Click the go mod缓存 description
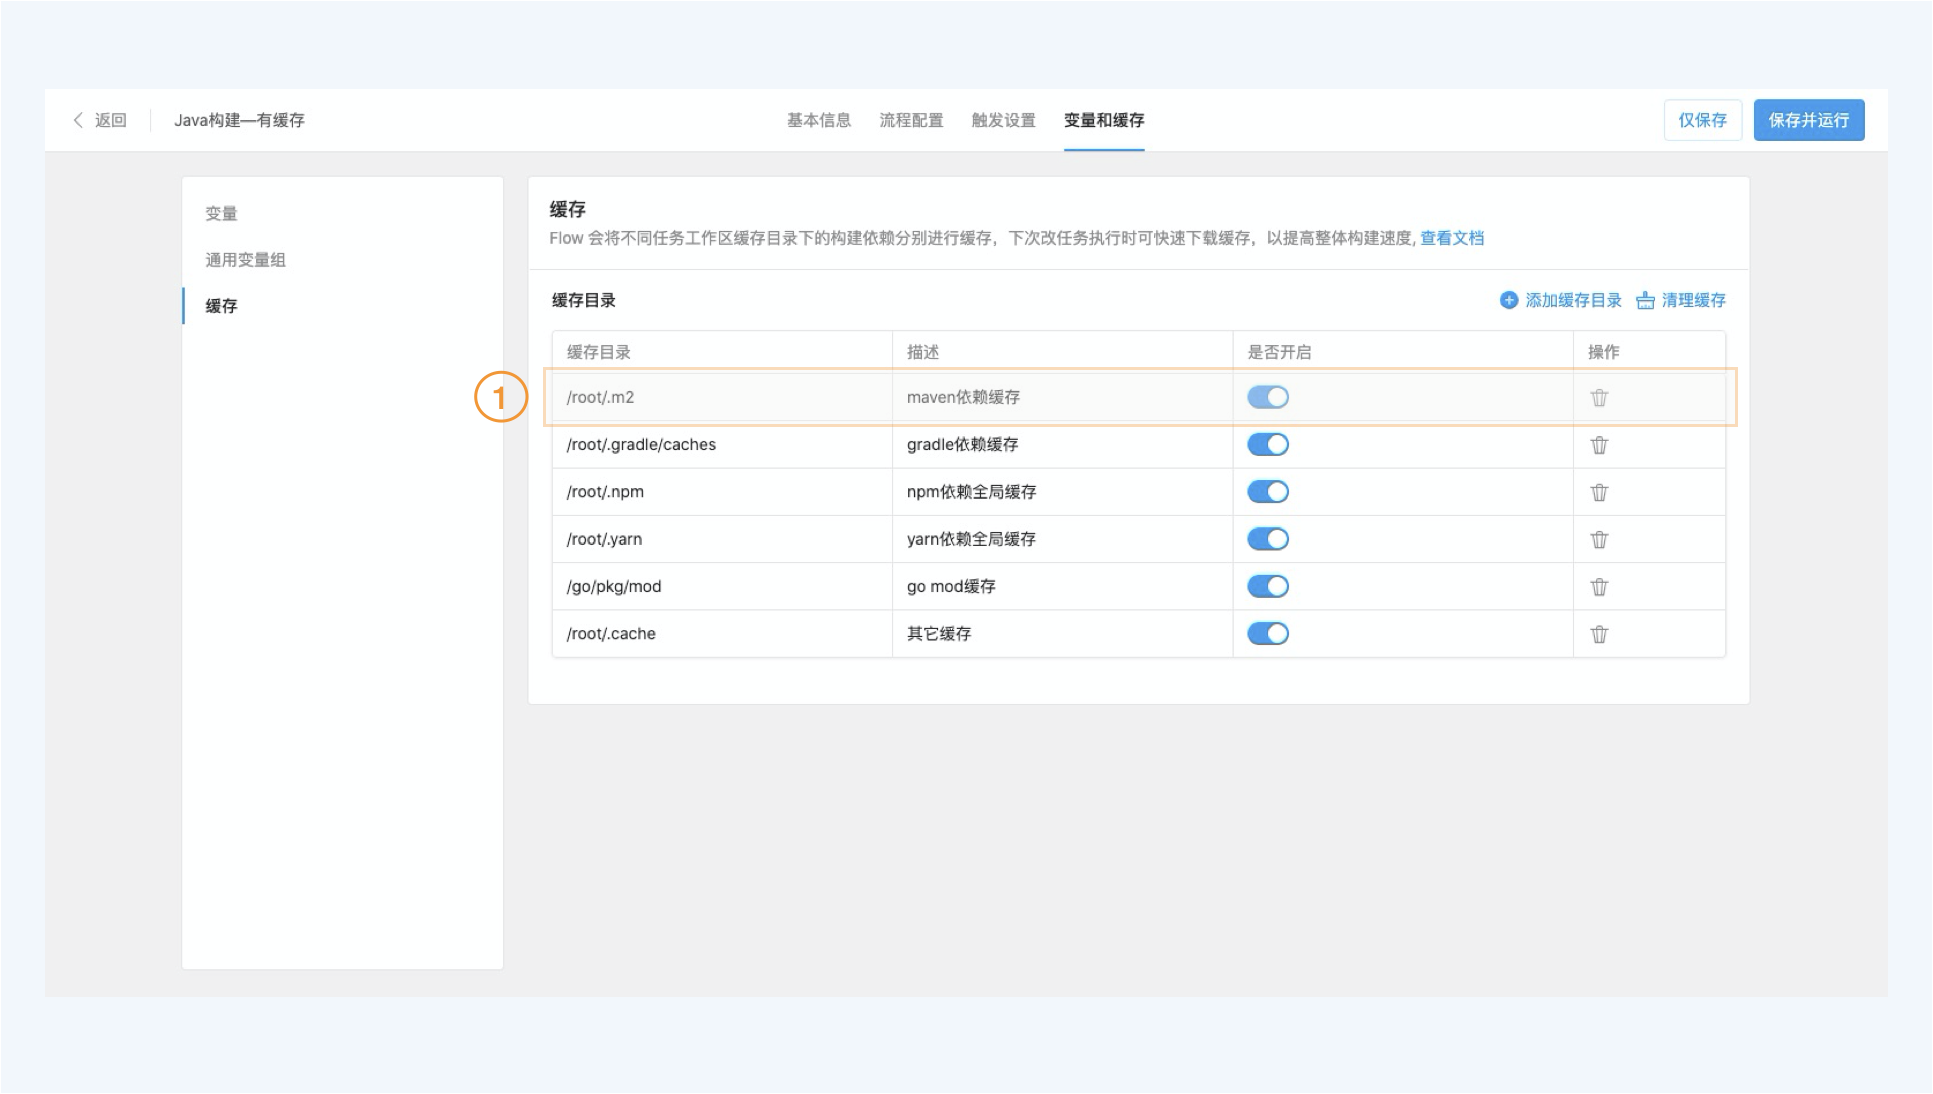The width and height of the screenshot is (1933, 1094). pyautogui.click(x=951, y=586)
